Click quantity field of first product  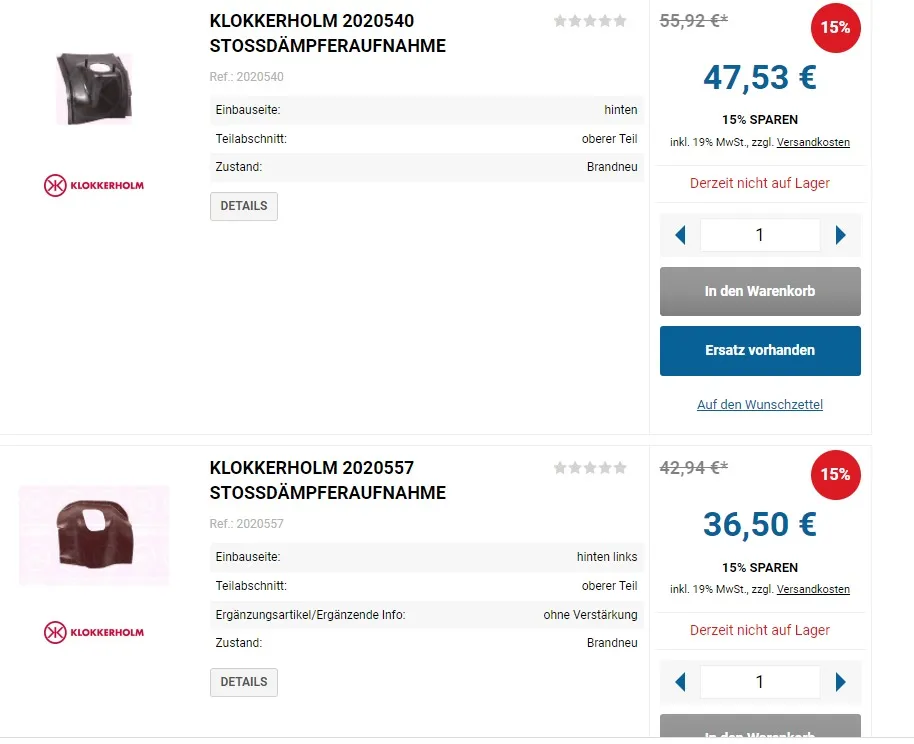(x=760, y=236)
